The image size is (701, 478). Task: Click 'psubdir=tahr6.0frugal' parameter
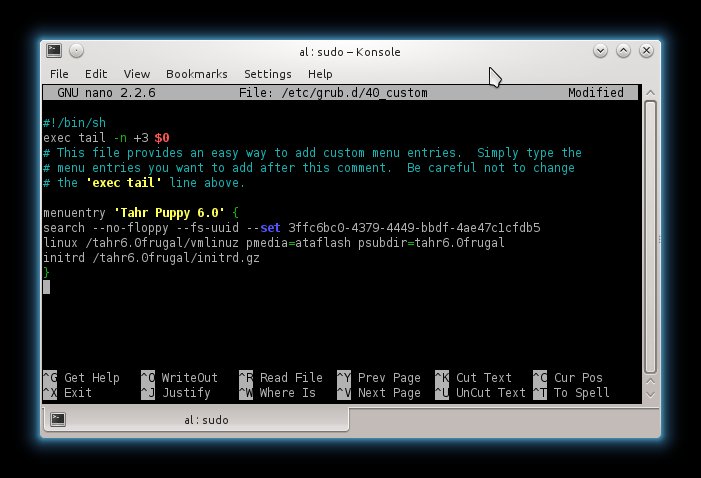click(431, 243)
